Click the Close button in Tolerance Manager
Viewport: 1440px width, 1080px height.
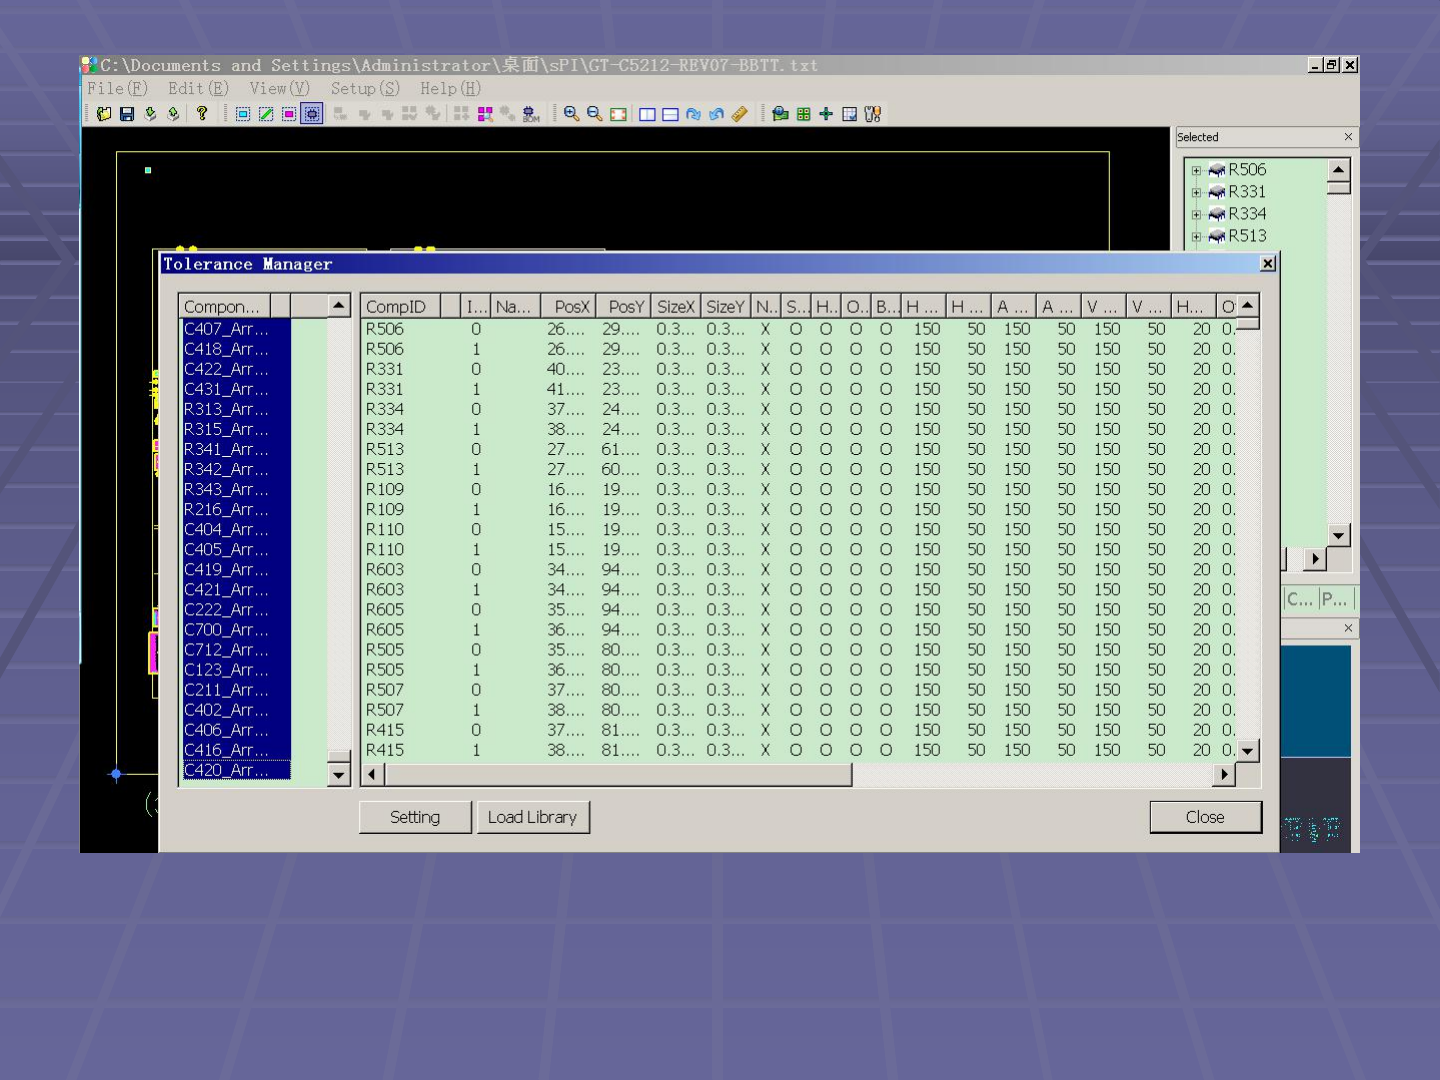[x=1204, y=817]
